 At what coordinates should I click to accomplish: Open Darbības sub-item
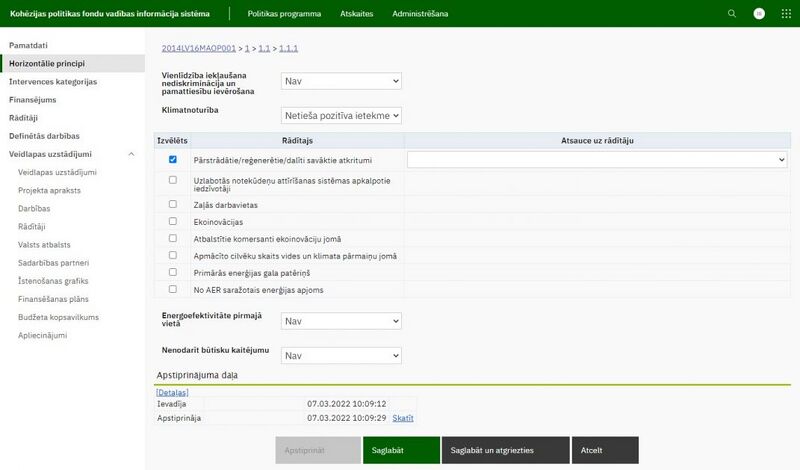[x=34, y=208]
